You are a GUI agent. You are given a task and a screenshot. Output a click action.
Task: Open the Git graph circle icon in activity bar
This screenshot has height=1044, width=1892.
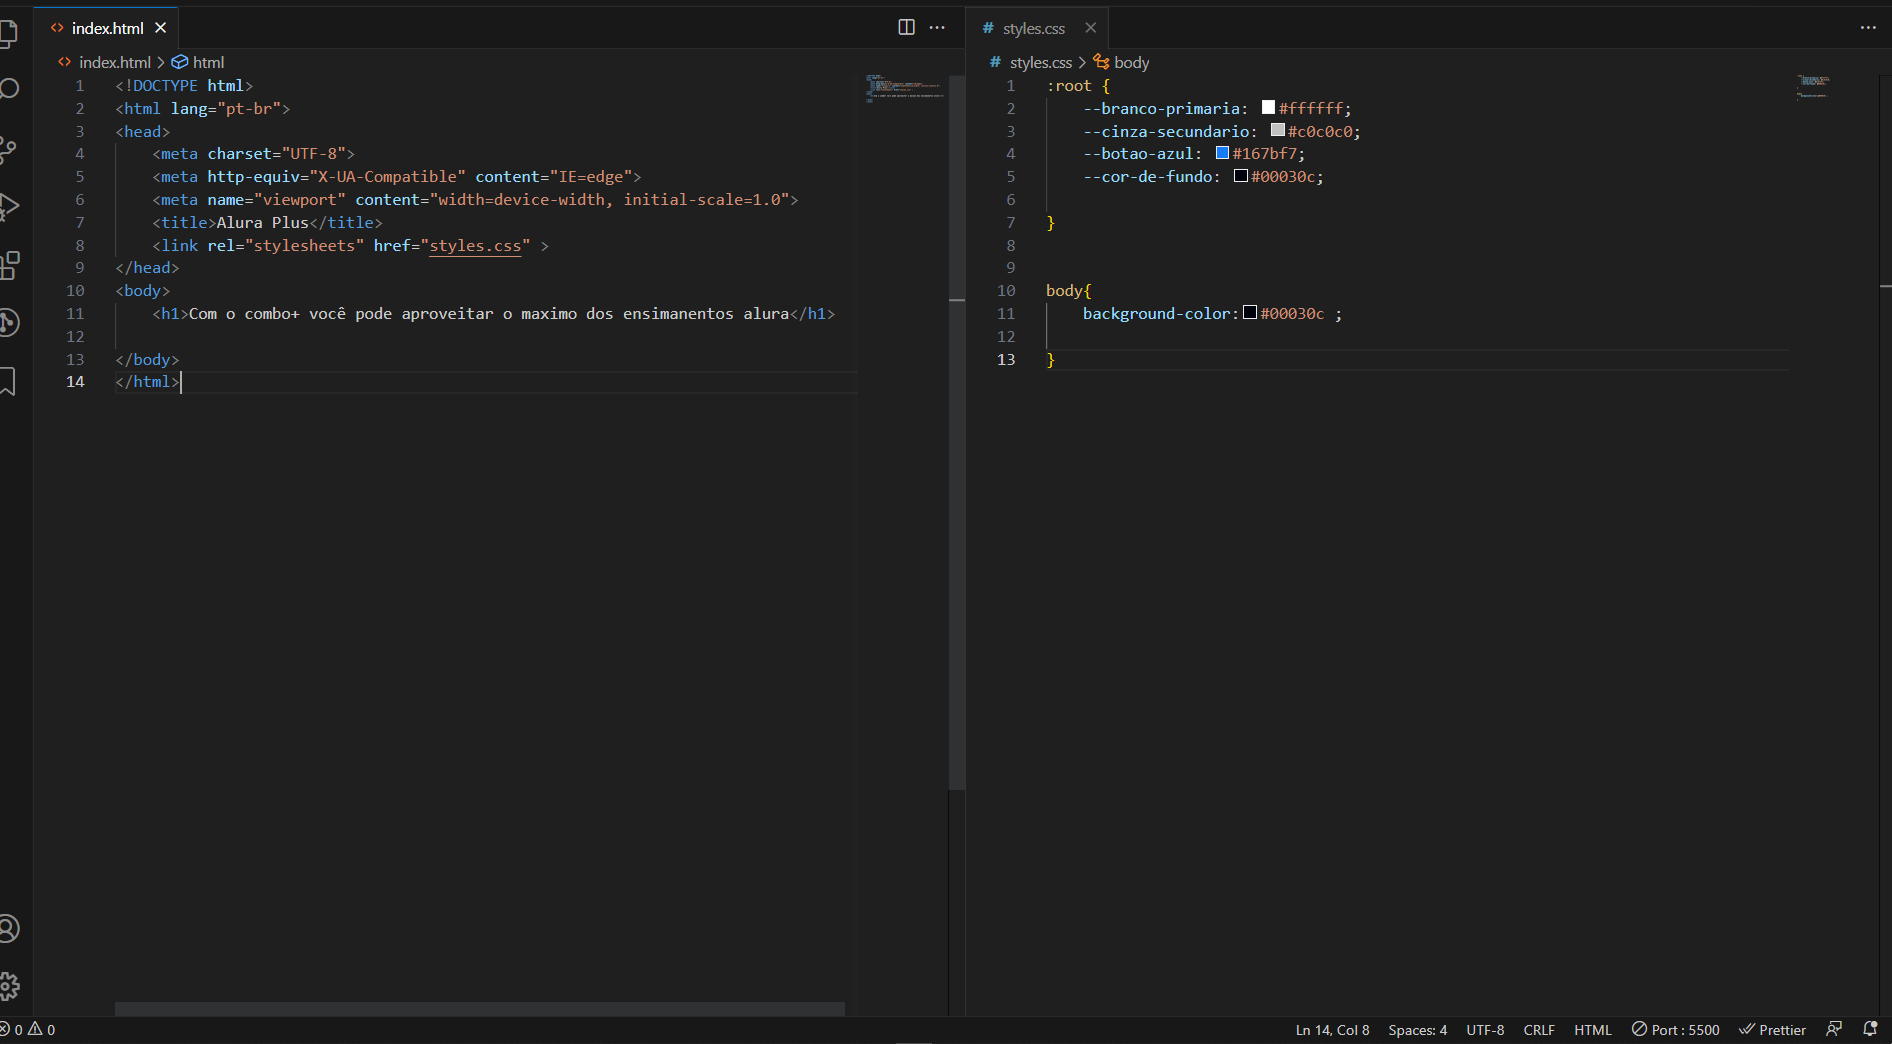tap(8, 322)
